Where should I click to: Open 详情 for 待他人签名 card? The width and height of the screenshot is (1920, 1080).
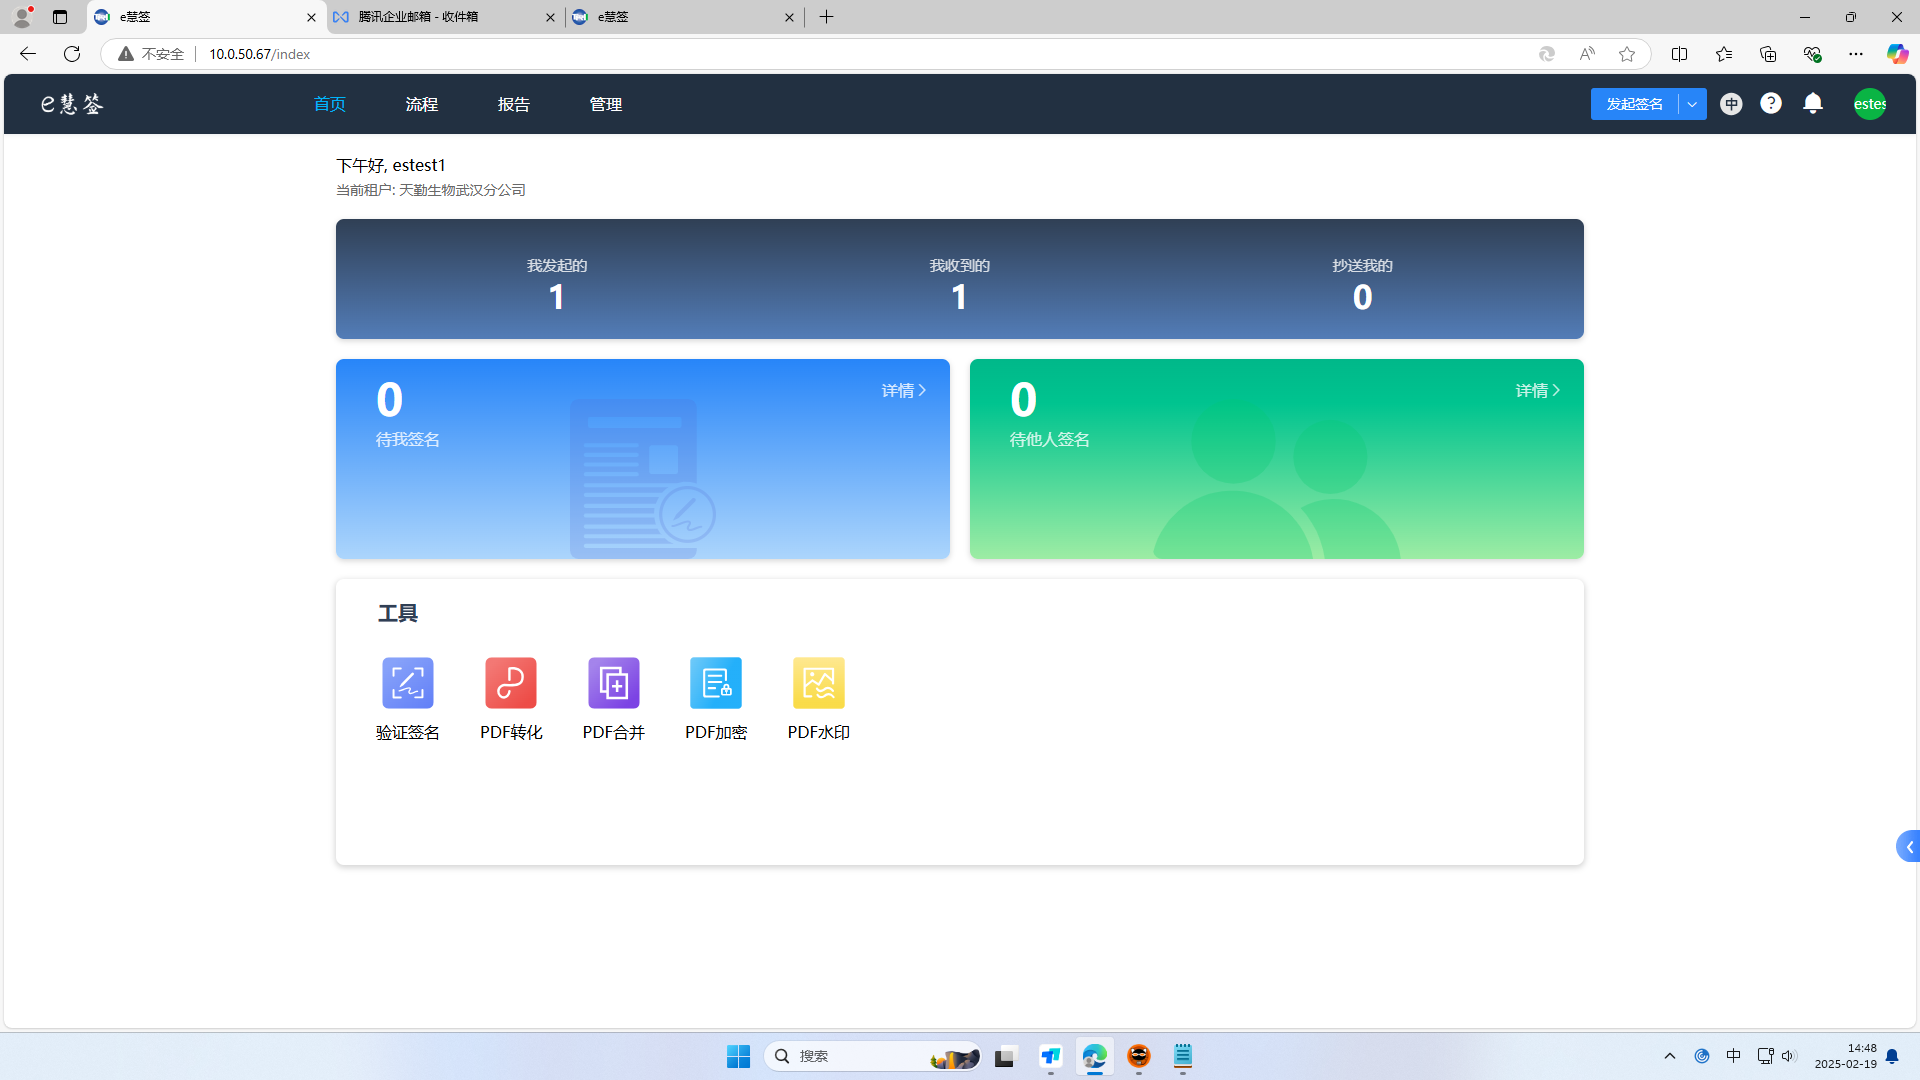[1537, 390]
